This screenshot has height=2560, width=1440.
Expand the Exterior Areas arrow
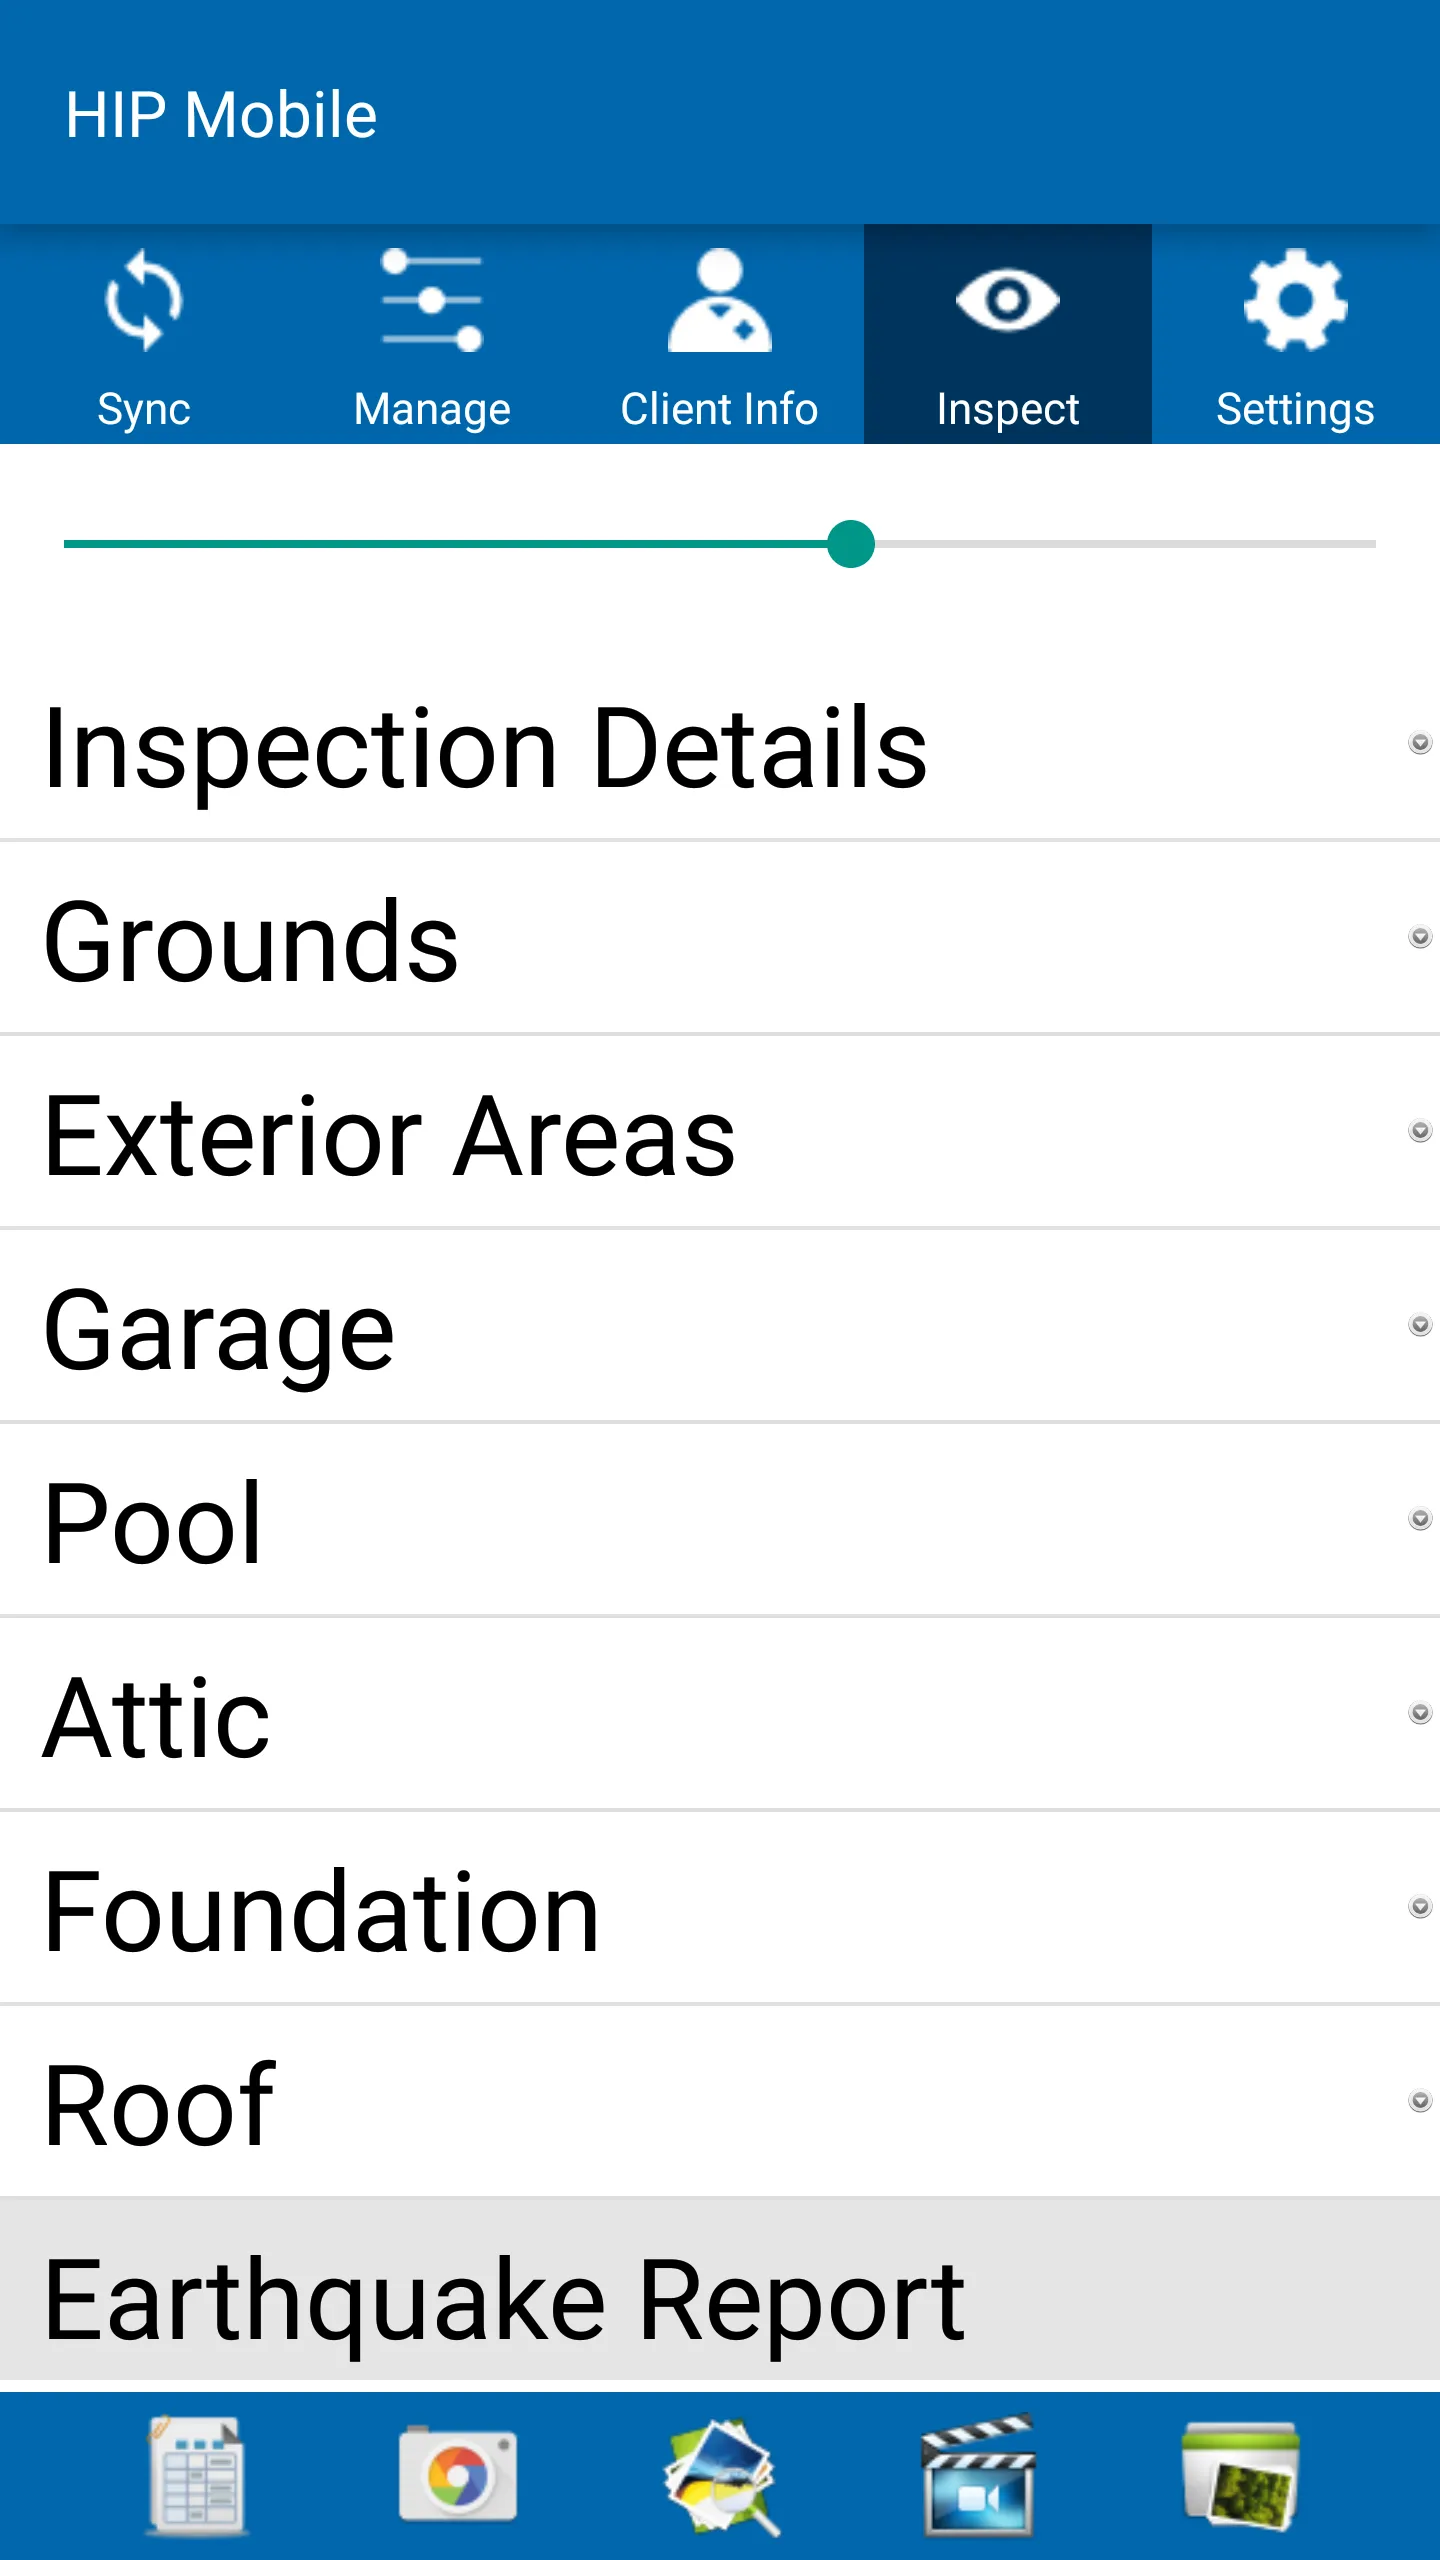click(1420, 1131)
